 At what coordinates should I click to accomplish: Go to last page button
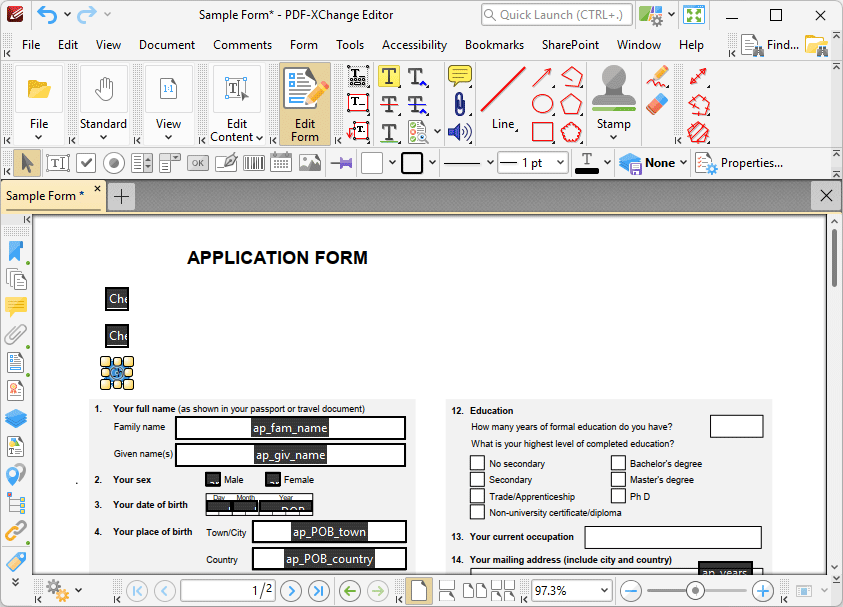click(319, 591)
